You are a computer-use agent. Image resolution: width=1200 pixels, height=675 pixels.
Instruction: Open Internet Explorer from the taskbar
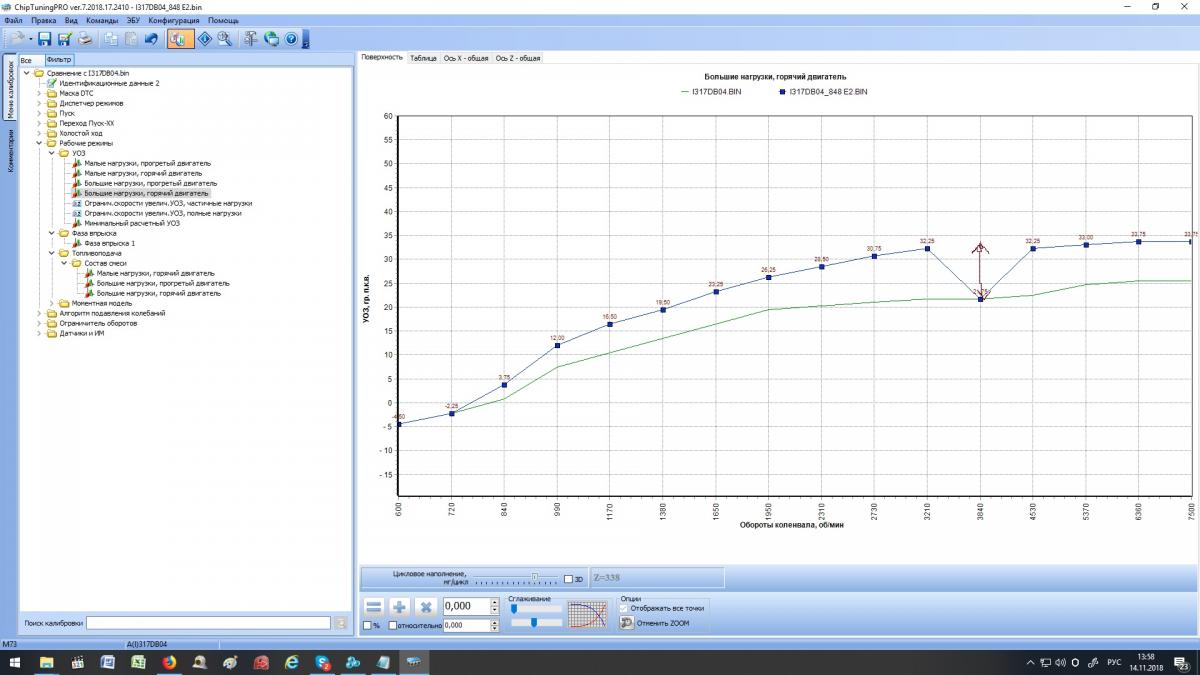291,662
